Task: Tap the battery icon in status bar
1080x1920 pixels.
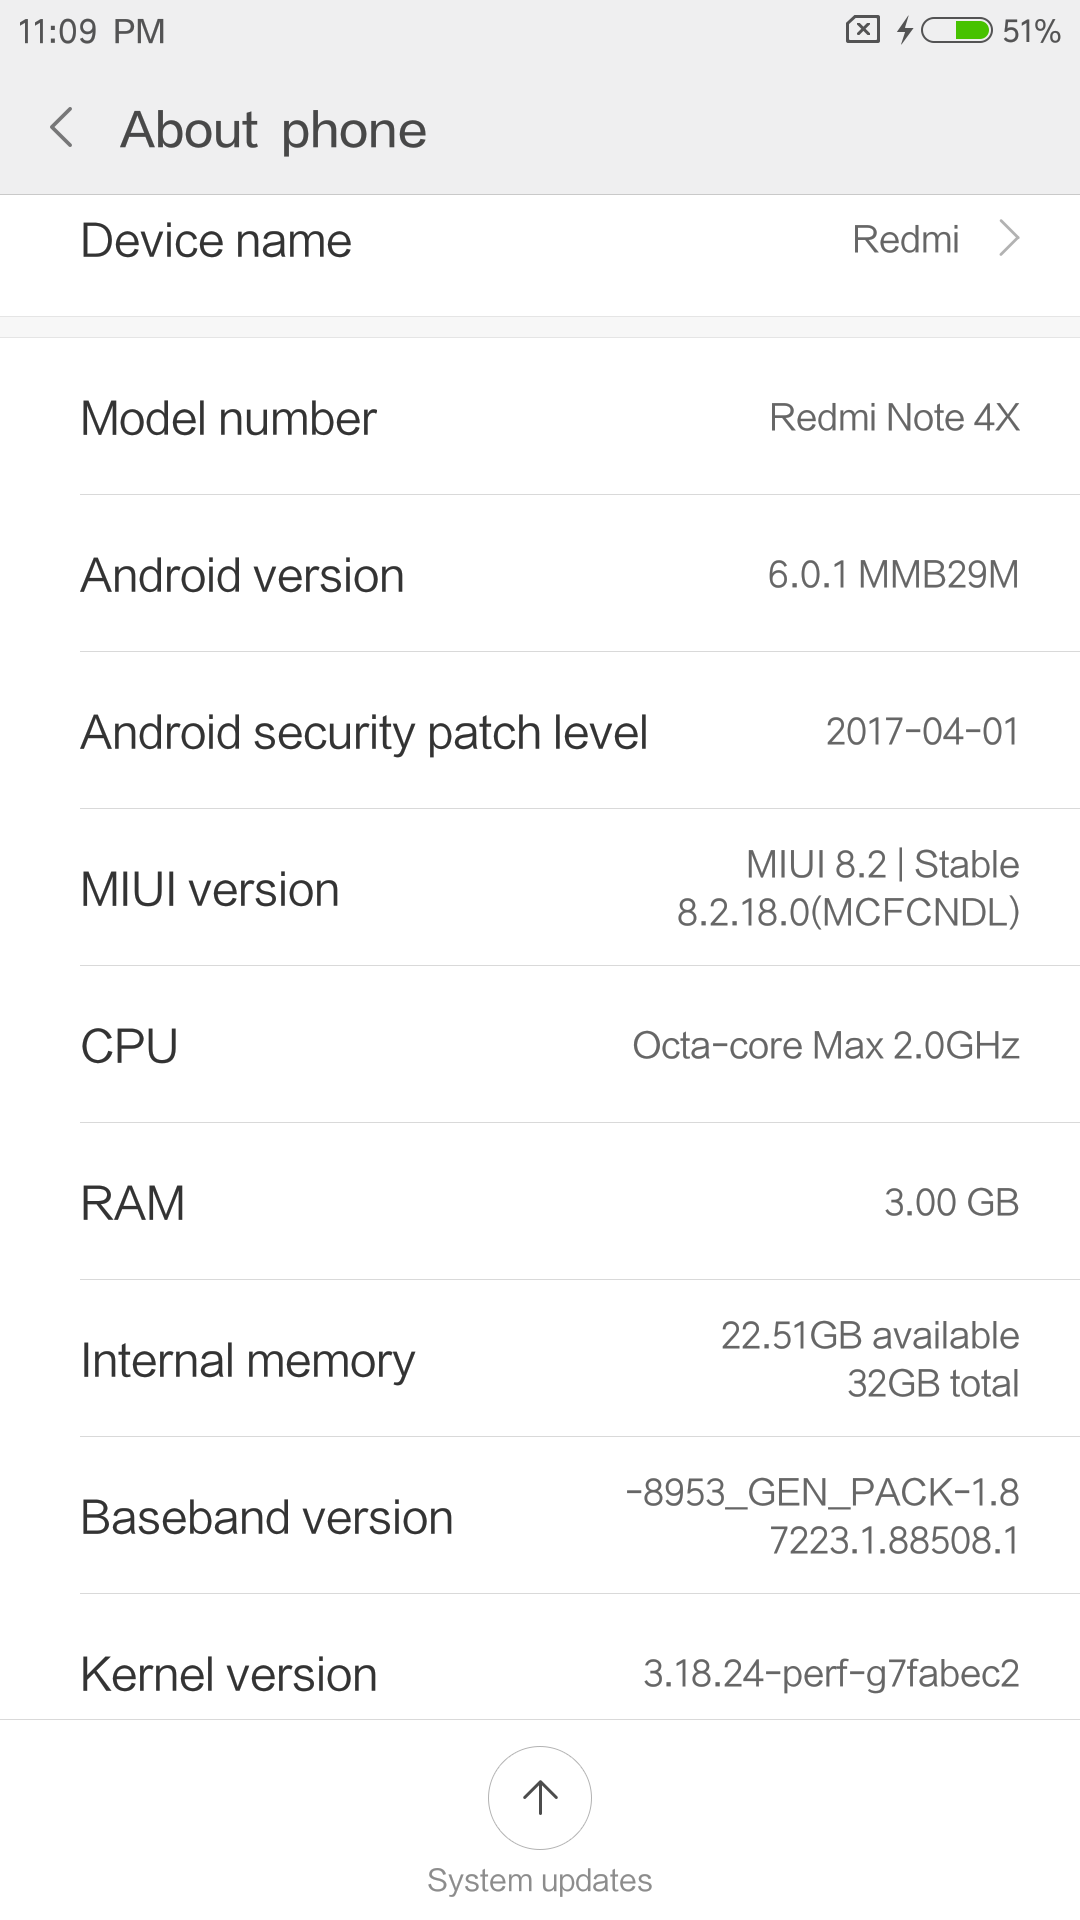Action: click(x=956, y=31)
